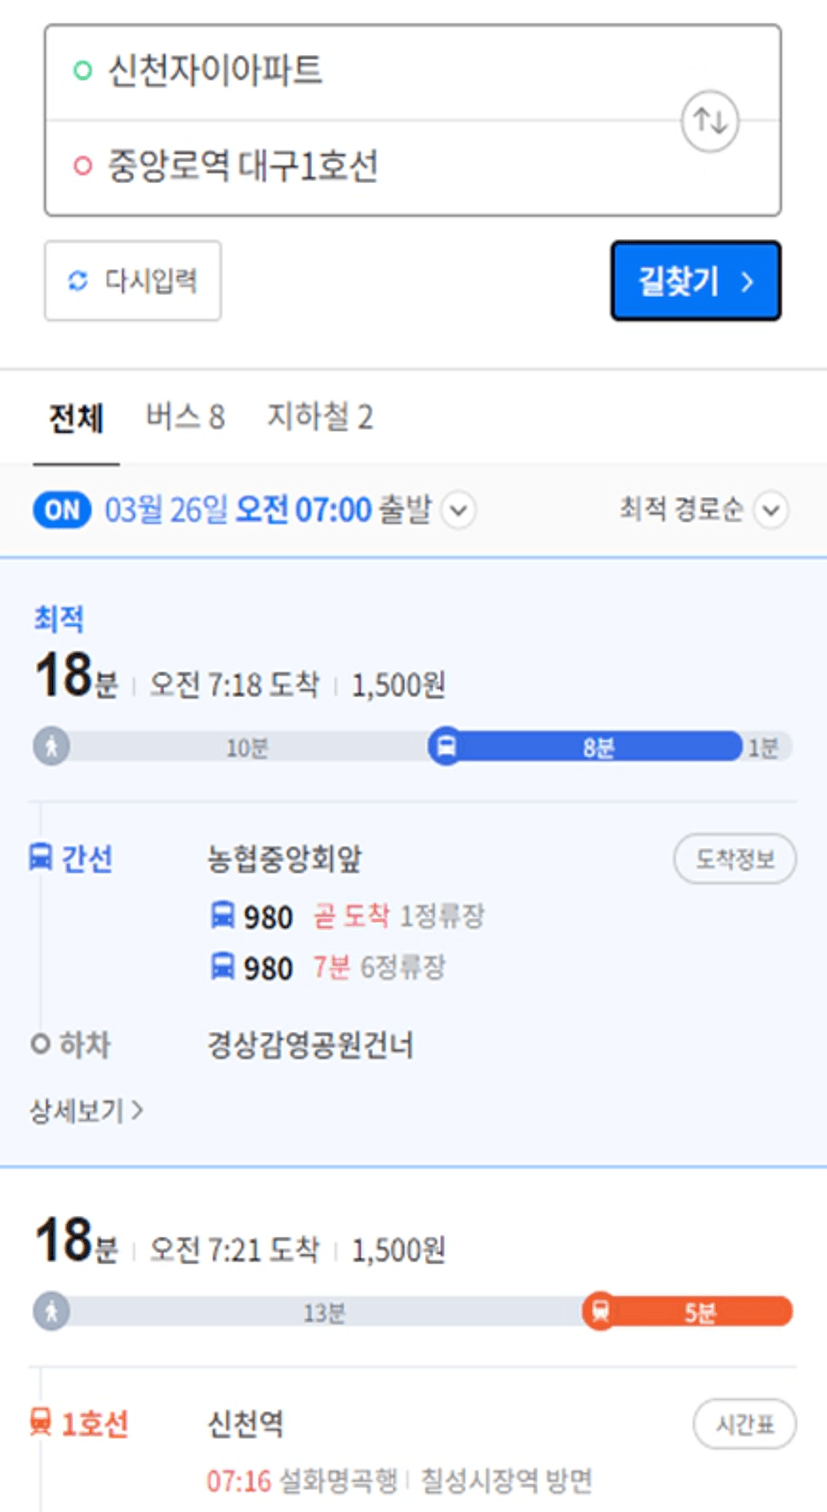Click subway icon beside 1호선 label

tap(40, 1423)
